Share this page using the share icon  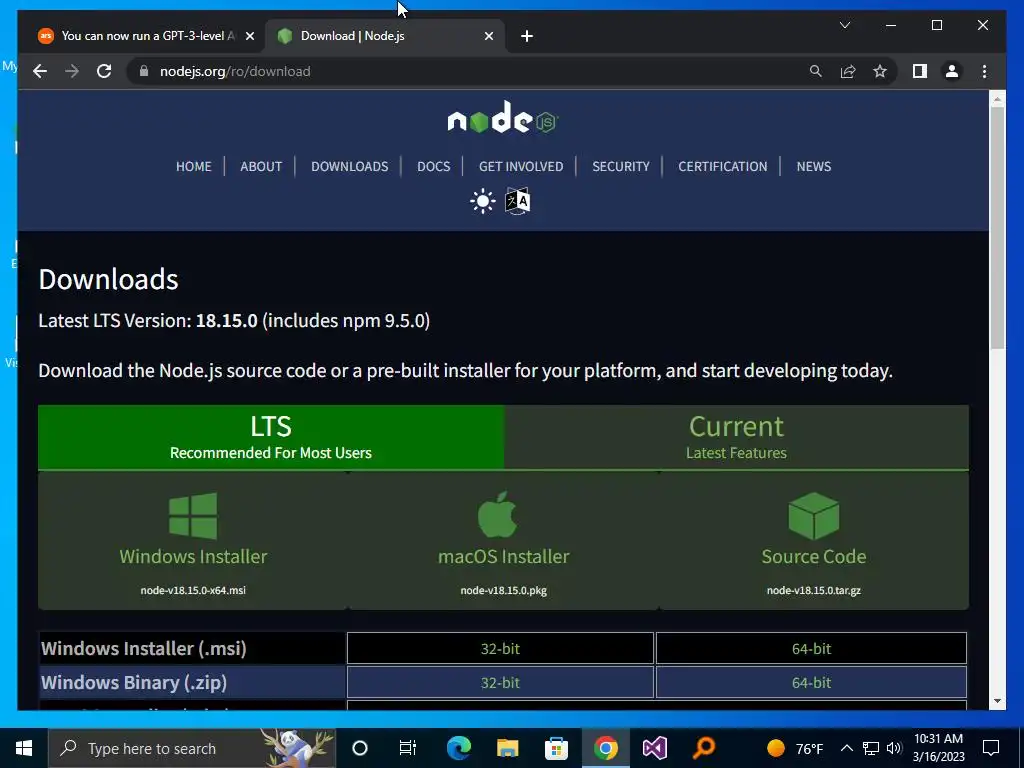point(848,71)
